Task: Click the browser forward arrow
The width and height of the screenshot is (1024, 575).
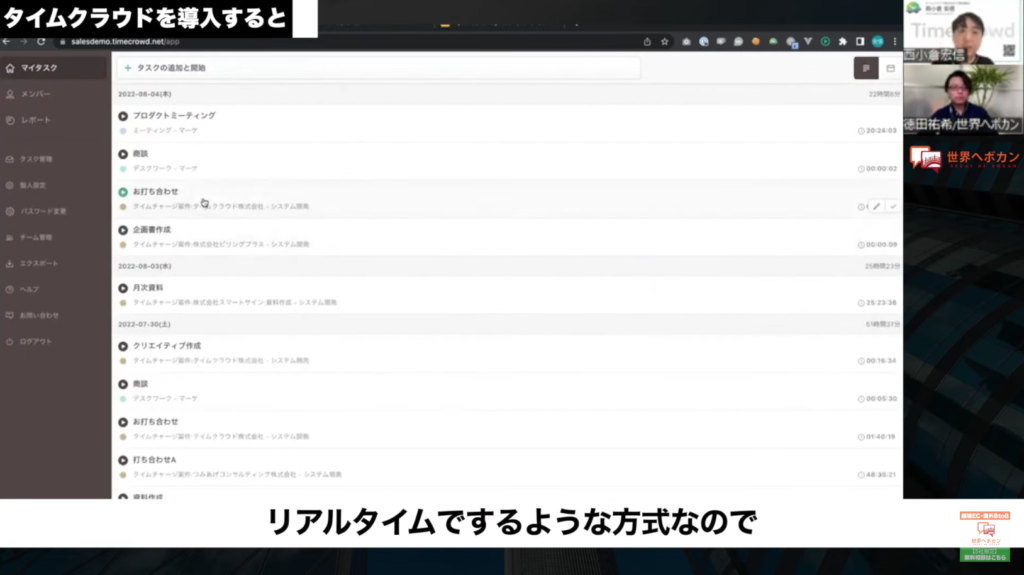Action: click(24, 41)
